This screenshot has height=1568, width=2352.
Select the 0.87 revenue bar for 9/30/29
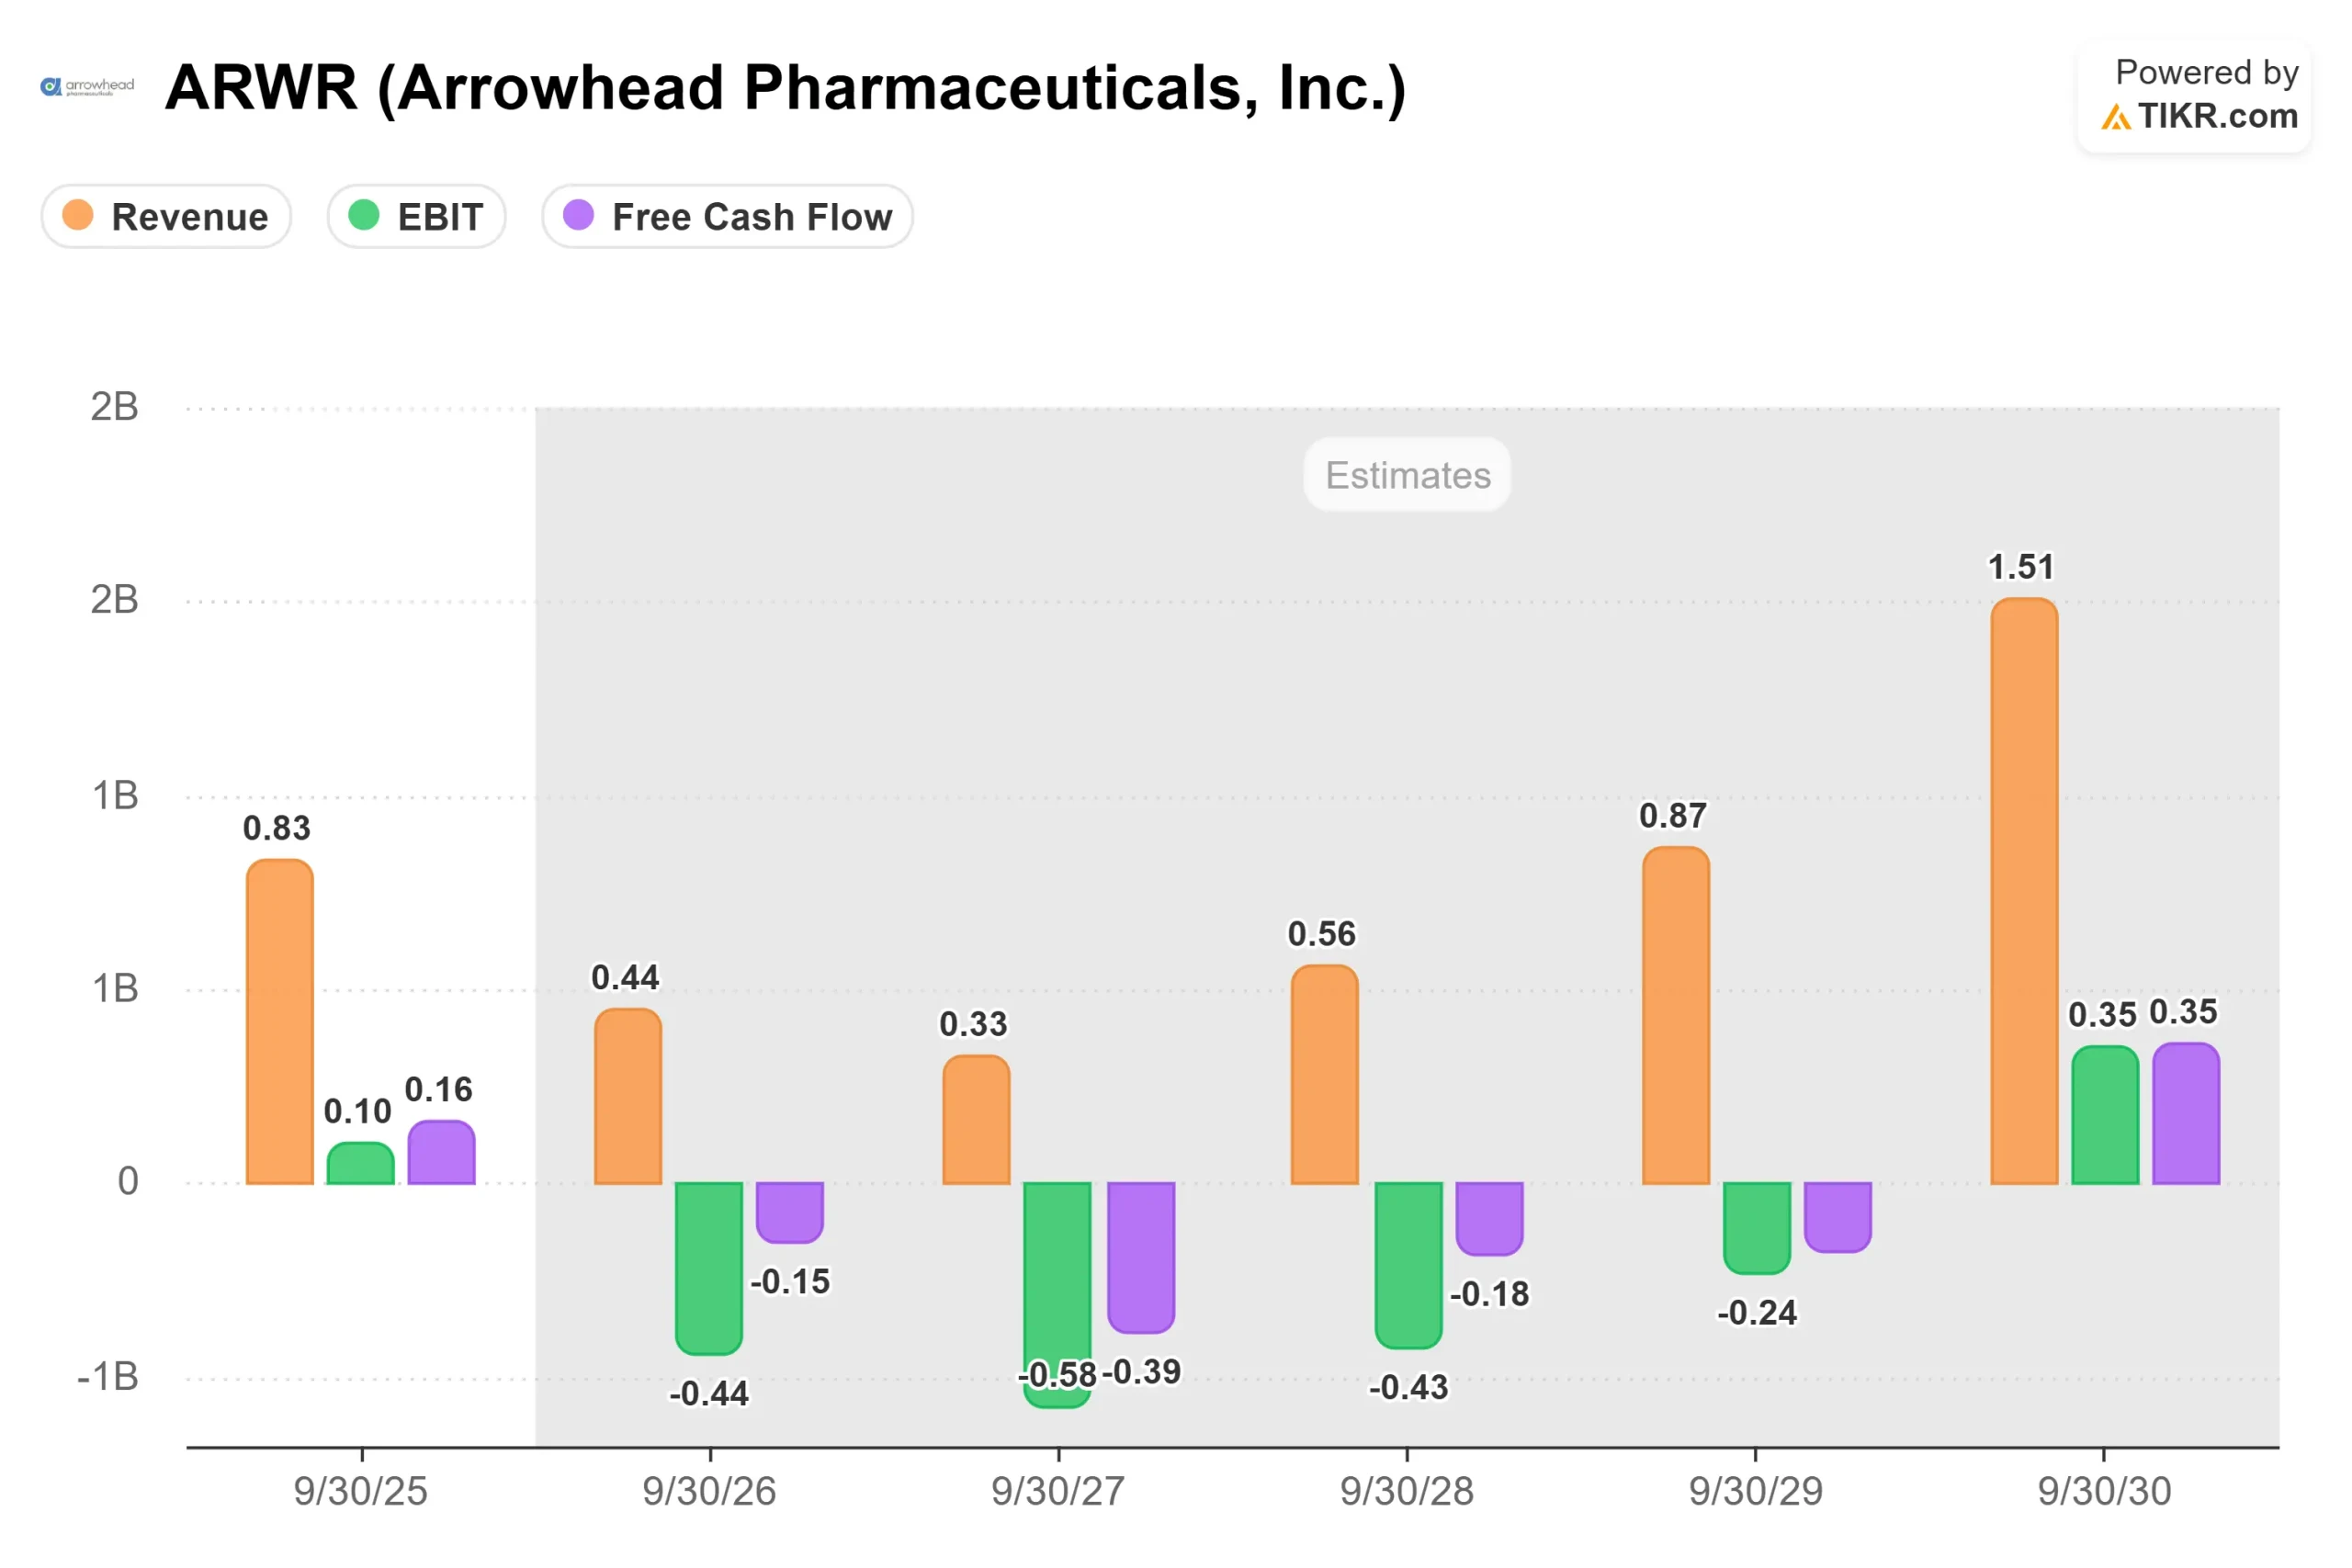click(x=1676, y=1015)
